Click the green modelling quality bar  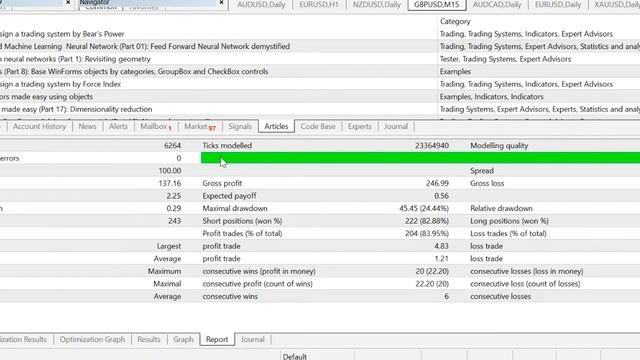[x=420, y=158]
